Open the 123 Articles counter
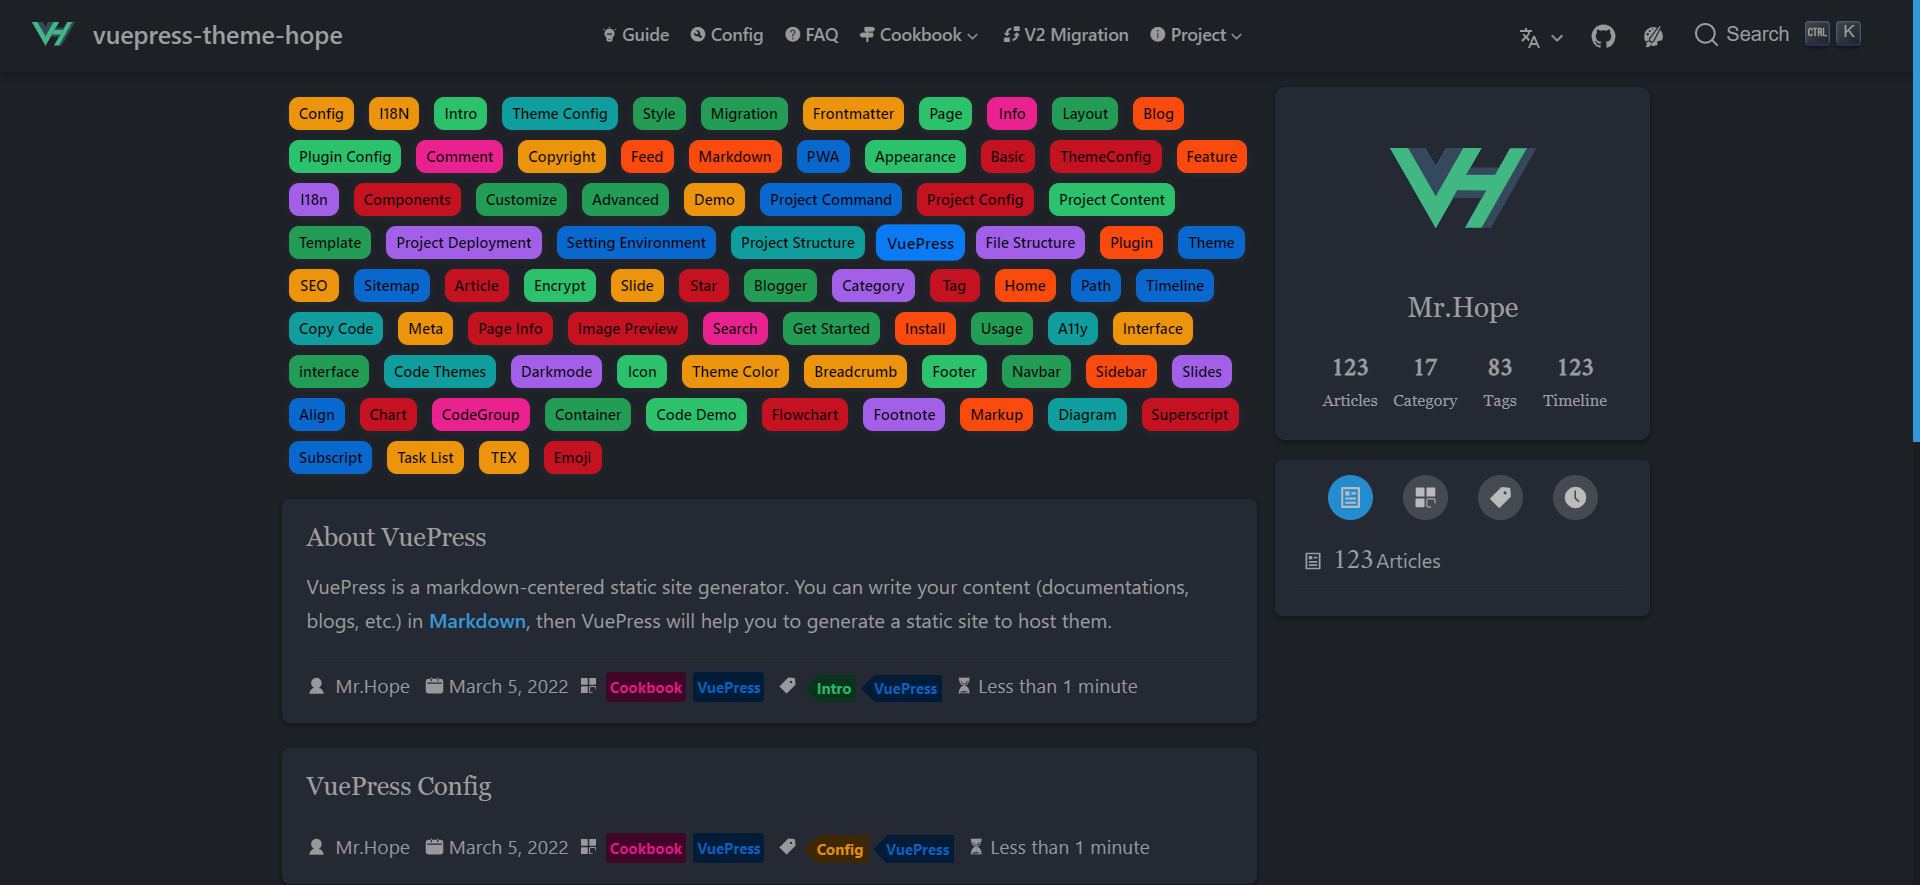The height and width of the screenshot is (885, 1920). point(1350,382)
